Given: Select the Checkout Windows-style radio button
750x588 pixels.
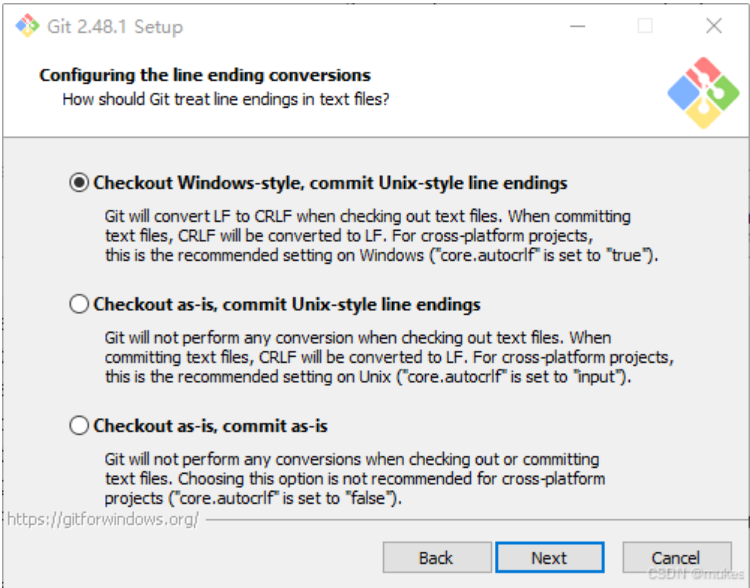Looking at the screenshot, I should pos(79,183).
